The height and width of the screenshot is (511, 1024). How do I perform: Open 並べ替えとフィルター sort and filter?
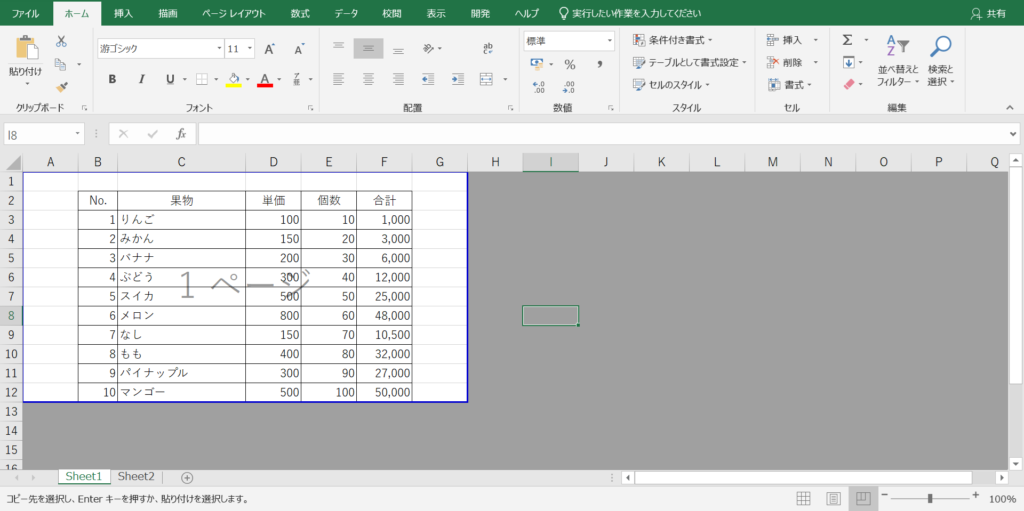[898, 61]
